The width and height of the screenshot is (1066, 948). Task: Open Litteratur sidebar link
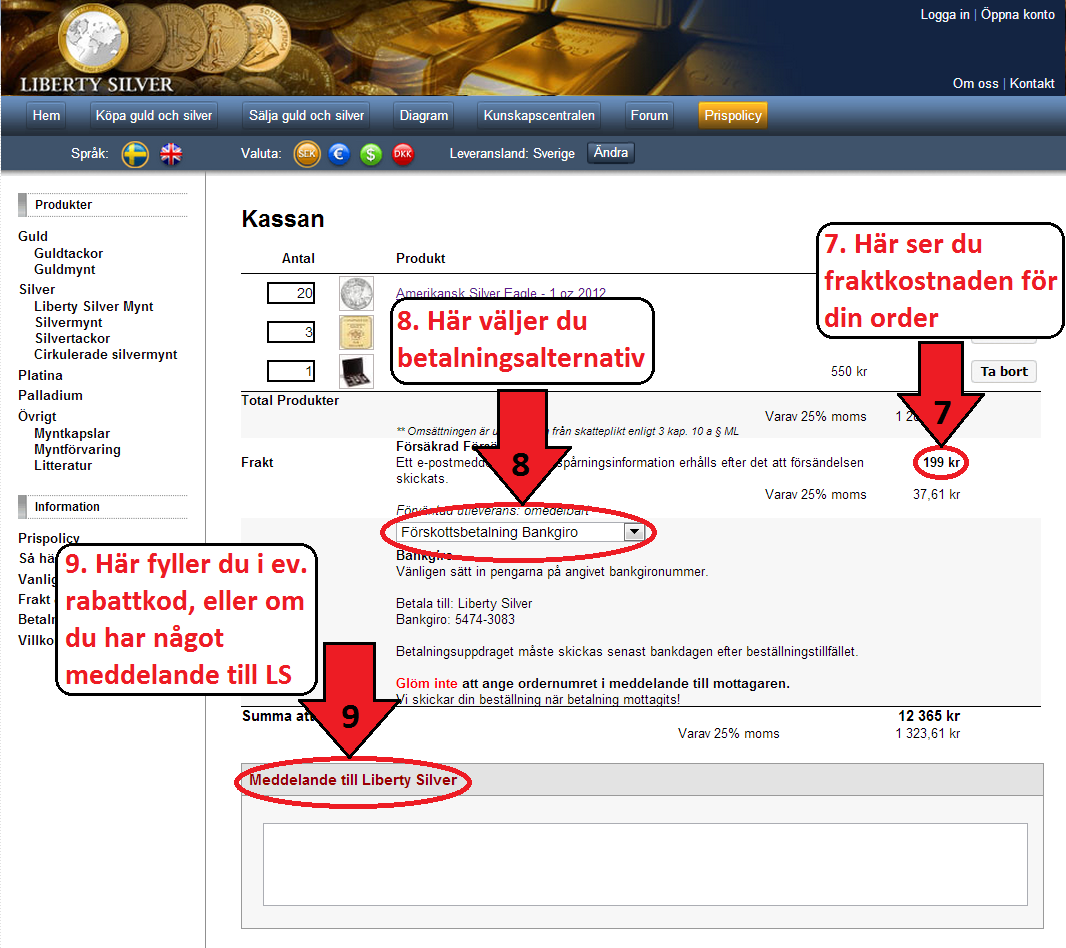(x=63, y=465)
